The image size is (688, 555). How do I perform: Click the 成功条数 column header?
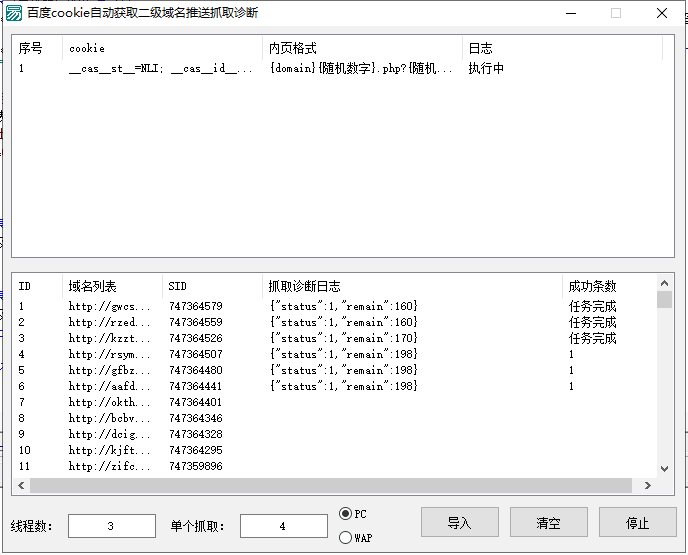click(x=610, y=286)
